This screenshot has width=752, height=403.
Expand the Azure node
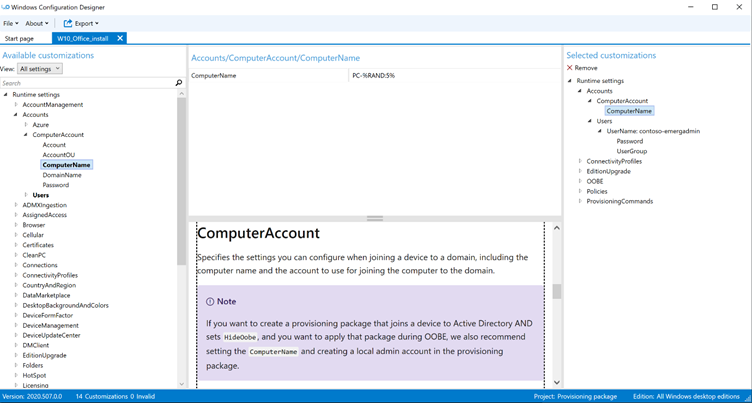pos(25,125)
